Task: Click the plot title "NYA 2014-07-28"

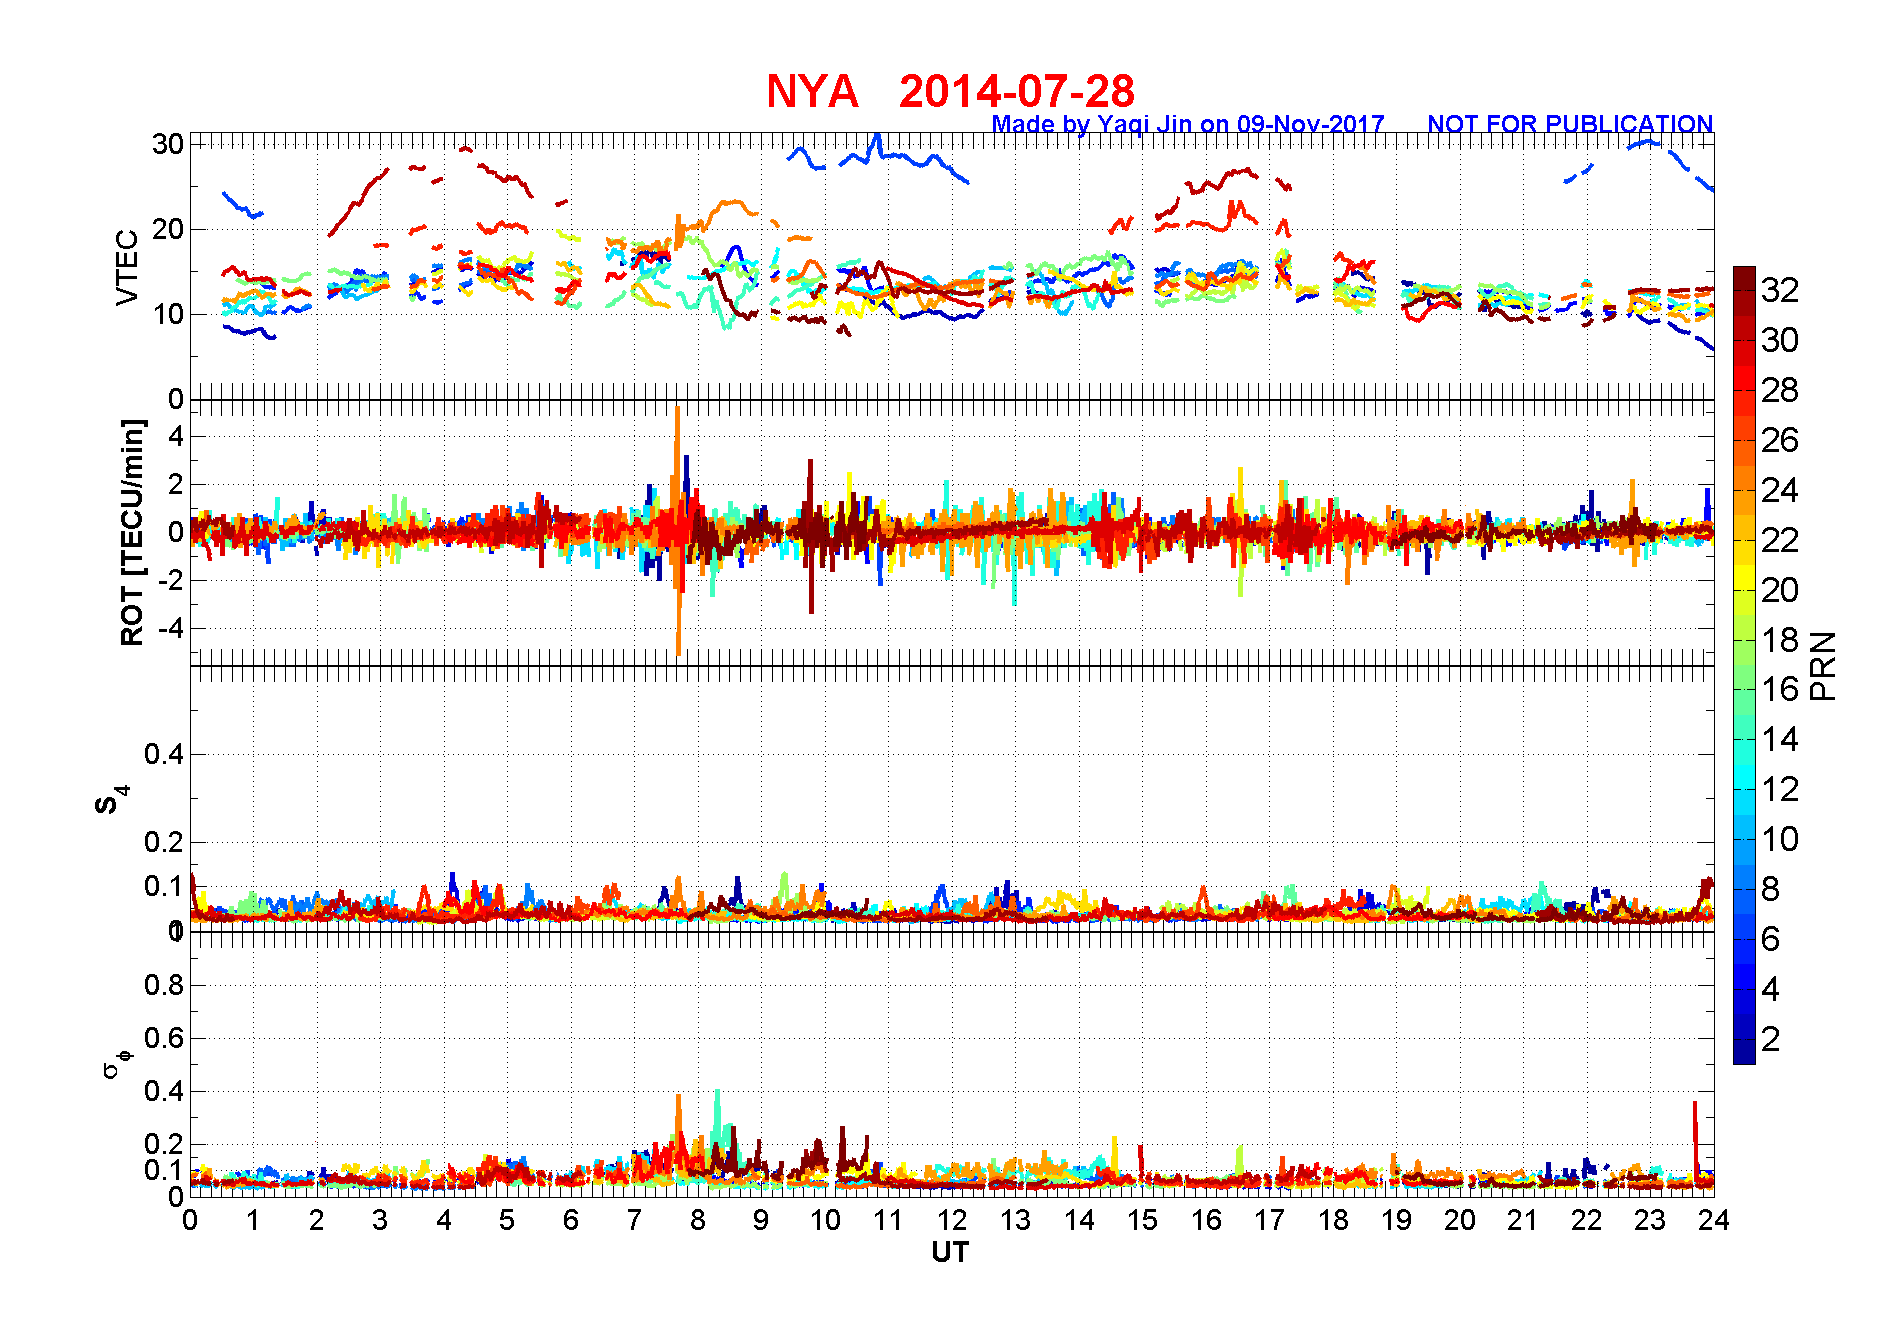Action: (950, 91)
